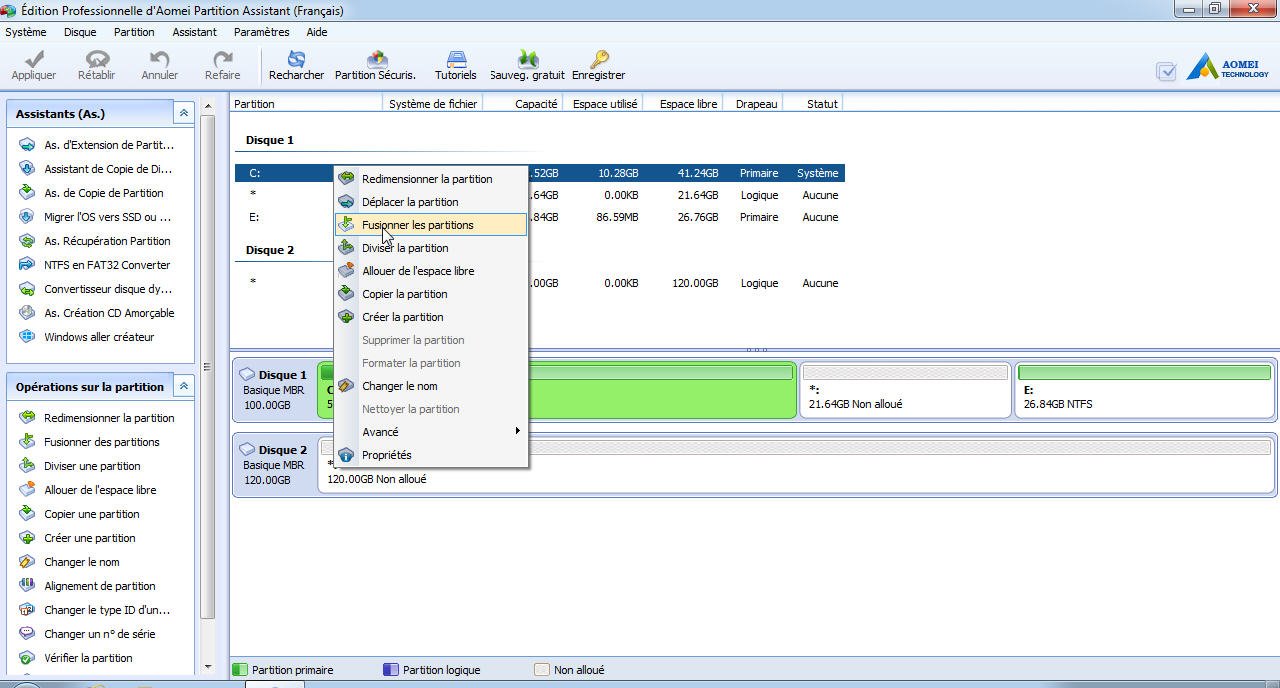Choose Changer le nom in context menu
This screenshot has width=1280, height=688.
(x=431, y=386)
